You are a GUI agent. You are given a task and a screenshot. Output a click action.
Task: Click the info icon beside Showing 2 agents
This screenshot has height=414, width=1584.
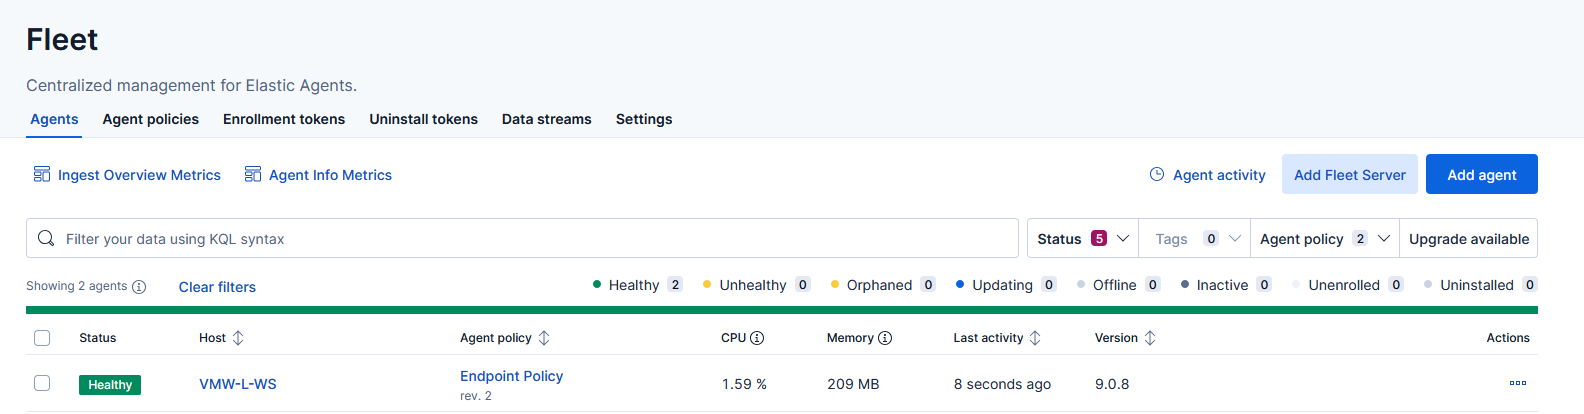[139, 287]
